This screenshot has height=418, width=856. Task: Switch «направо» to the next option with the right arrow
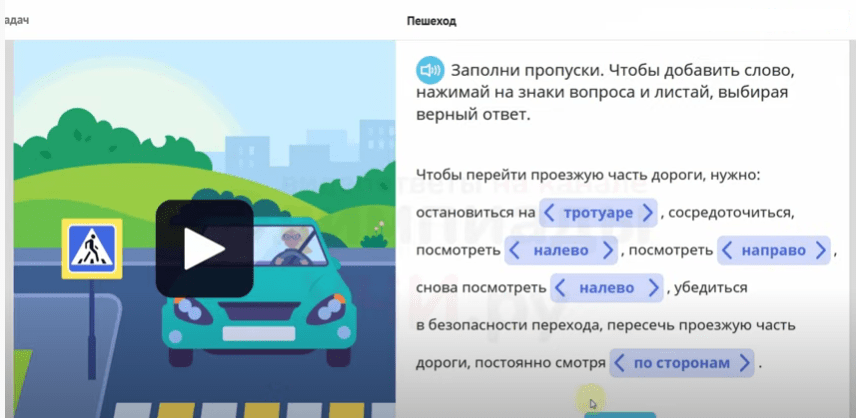(822, 250)
